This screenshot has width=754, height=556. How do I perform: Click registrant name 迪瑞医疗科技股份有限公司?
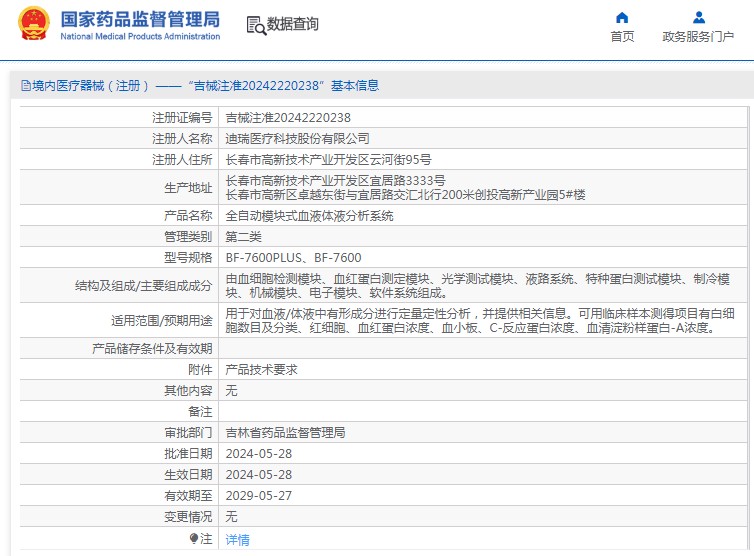click(x=297, y=139)
